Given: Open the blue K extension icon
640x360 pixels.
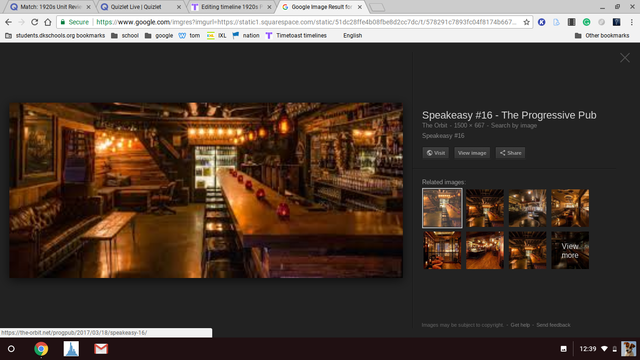Looking at the screenshot, I should (x=542, y=22).
